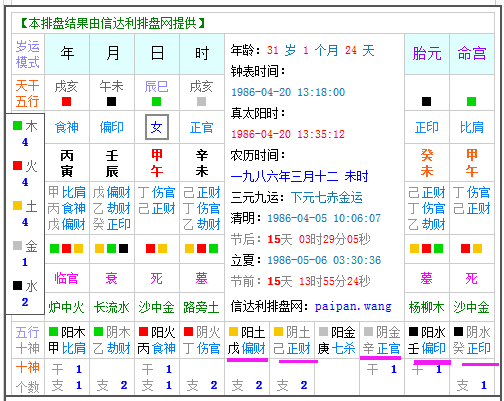Select the 壬辰 month pillar

click(112, 163)
